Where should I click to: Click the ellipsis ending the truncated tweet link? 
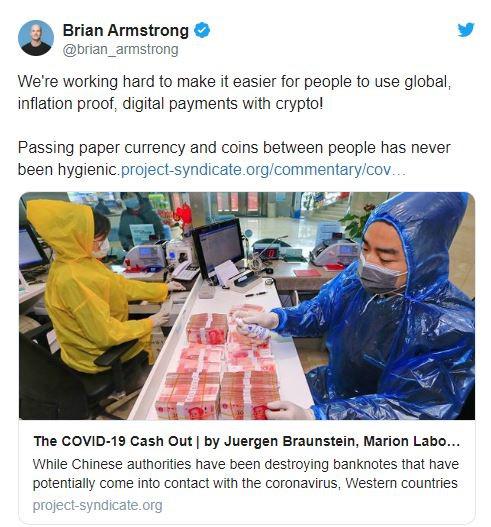click(399, 170)
